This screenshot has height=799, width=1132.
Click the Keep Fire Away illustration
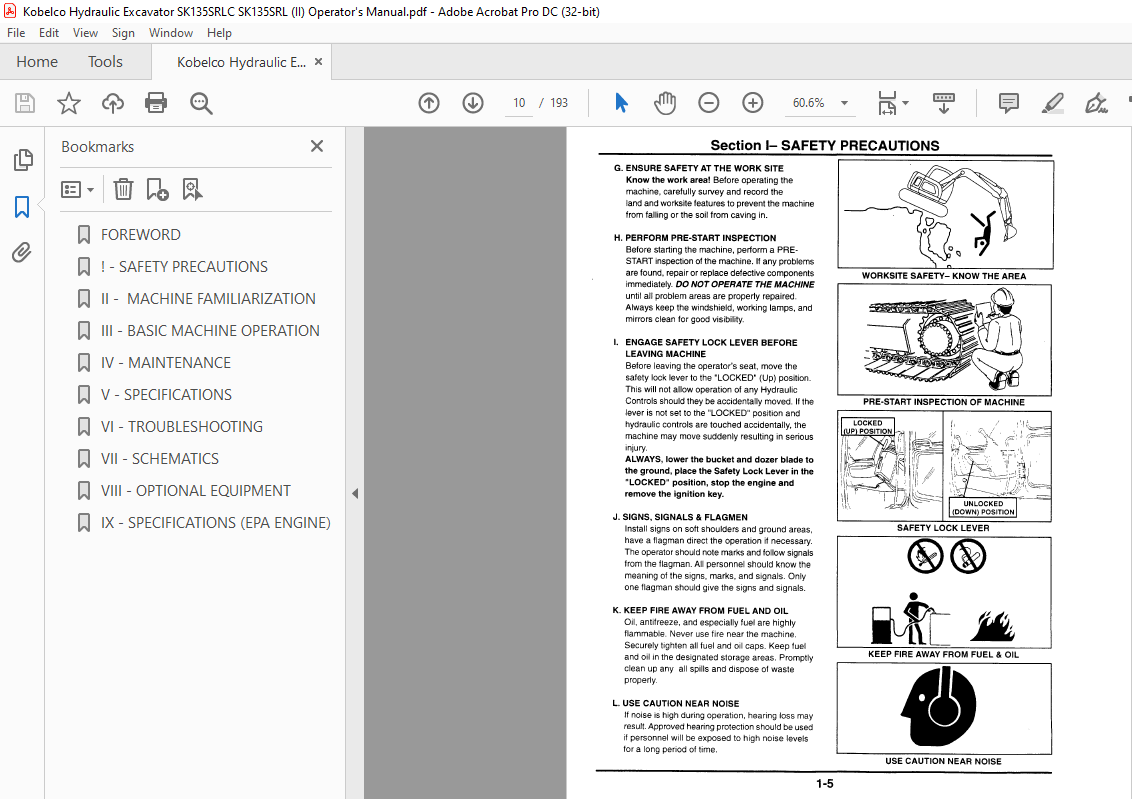[x=944, y=592]
